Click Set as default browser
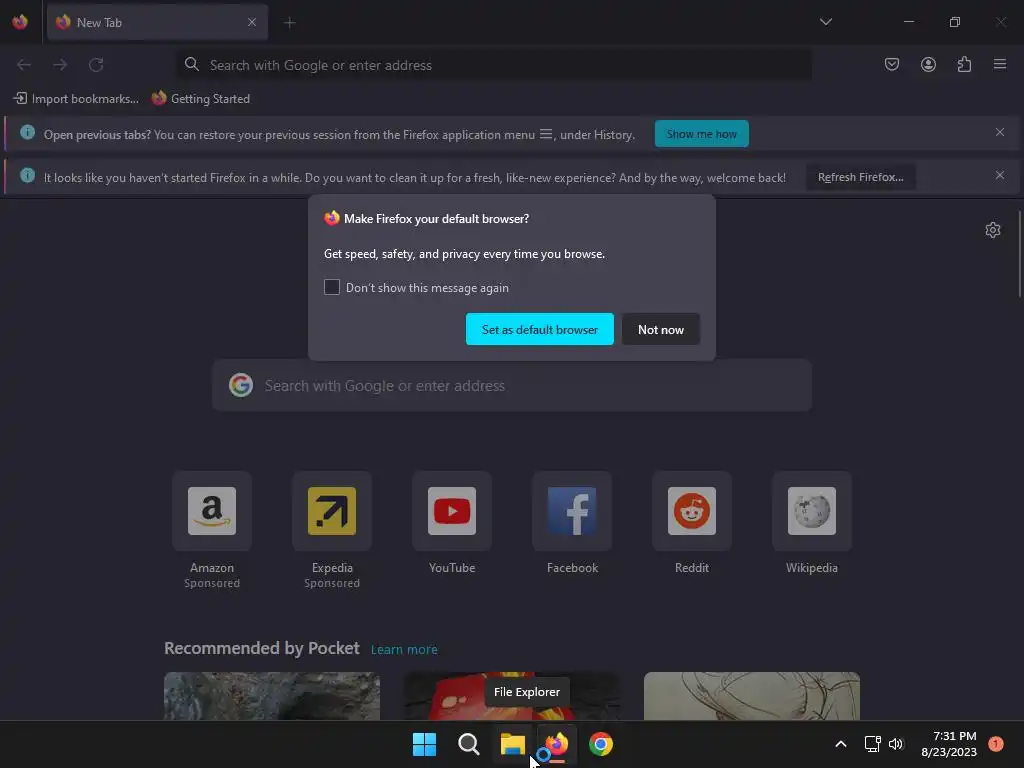Screen dimensions: 1024x768 click(539, 329)
